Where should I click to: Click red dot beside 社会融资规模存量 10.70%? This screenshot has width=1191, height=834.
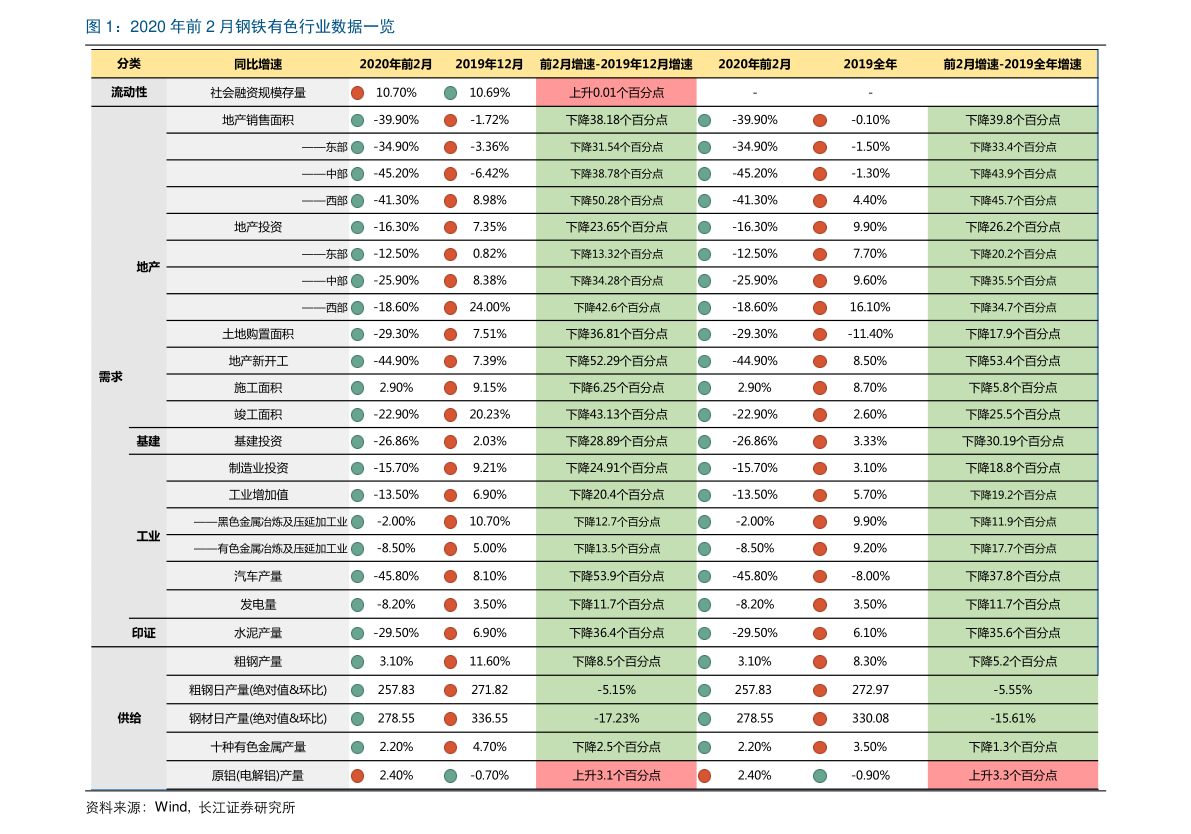(x=357, y=93)
